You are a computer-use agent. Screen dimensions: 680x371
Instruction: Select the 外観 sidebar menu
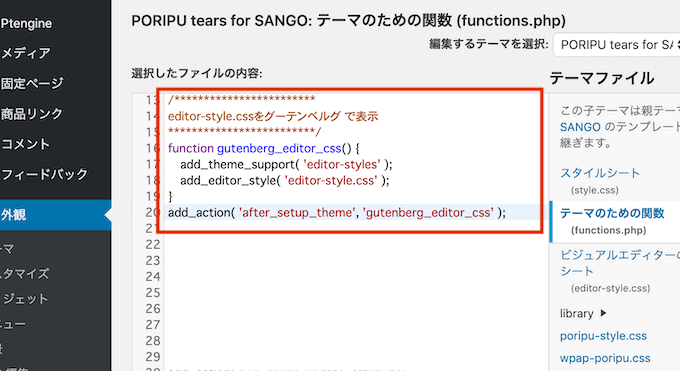coord(56,215)
